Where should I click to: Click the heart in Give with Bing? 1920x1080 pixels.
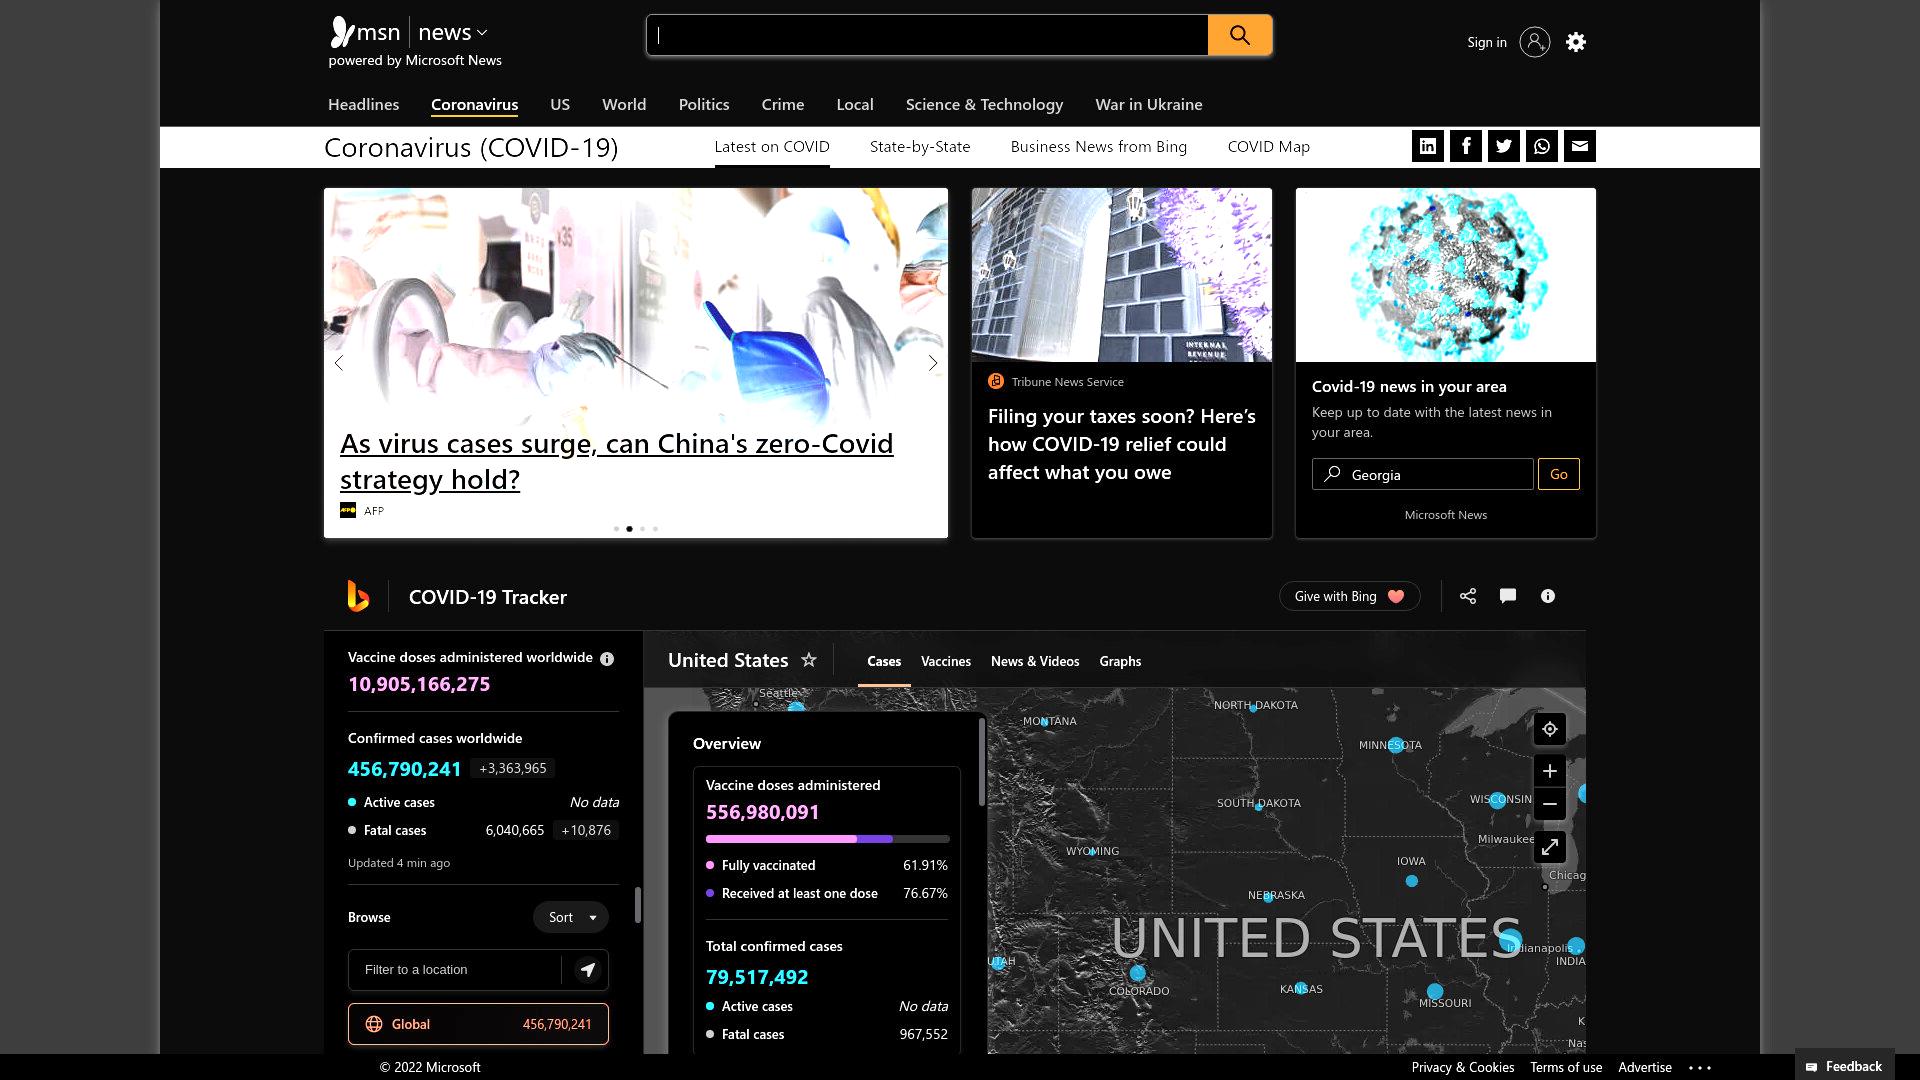(x=1396, y=596)
